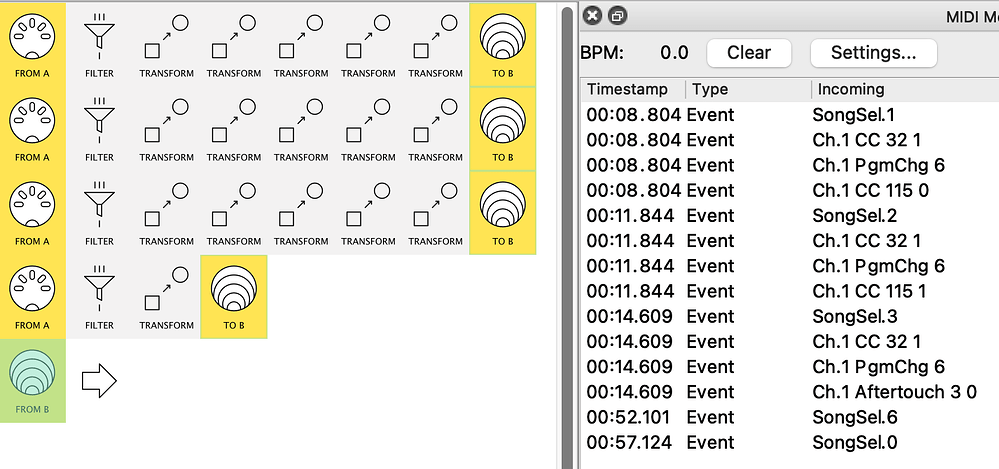Viewport: 999px width, 469px height.
Task: Select the last TRANSFORM in the third row
Action: point(435,211)
